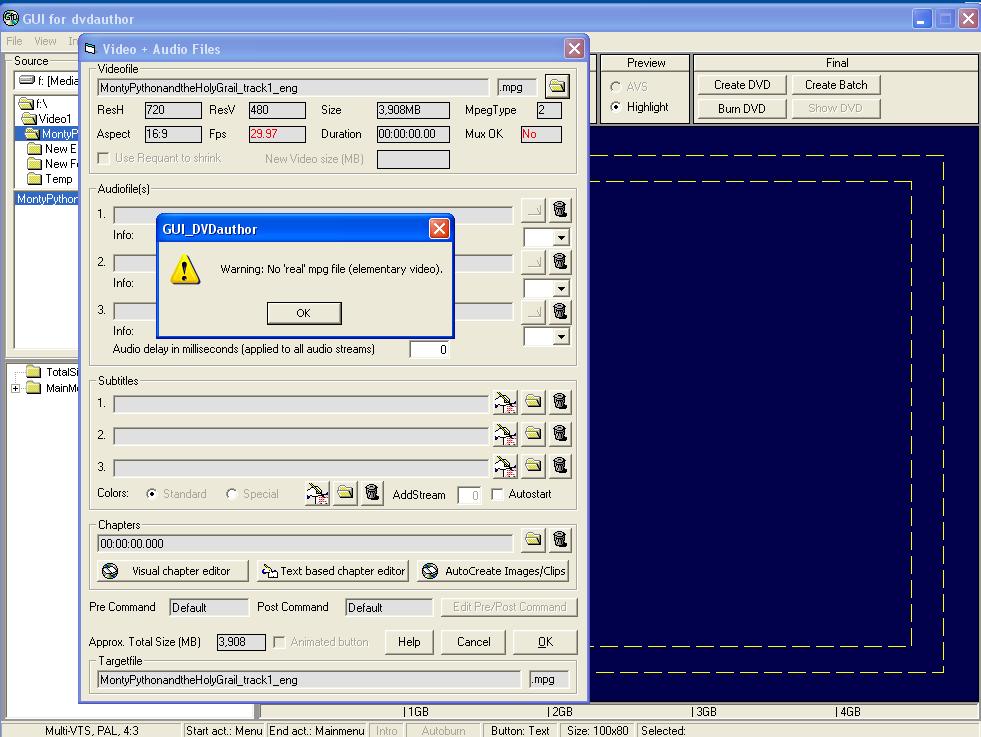Click the Video + Audio Files title icon

point(90,49)
